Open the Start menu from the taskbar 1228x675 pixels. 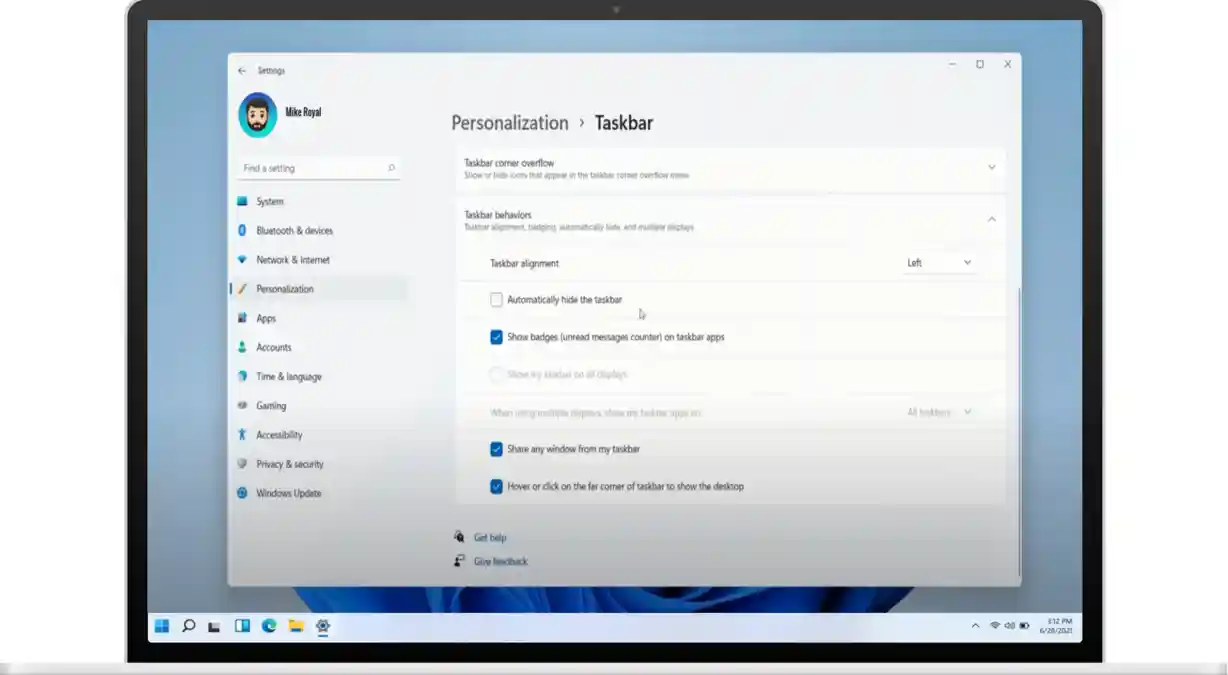(162, 626)
